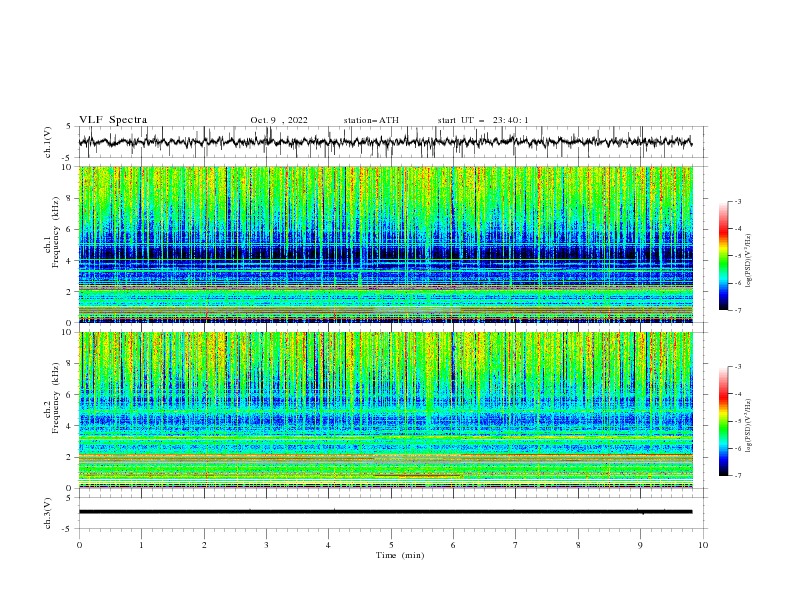Click the "ch.1(V)" waveform axis label

point(48,142)
